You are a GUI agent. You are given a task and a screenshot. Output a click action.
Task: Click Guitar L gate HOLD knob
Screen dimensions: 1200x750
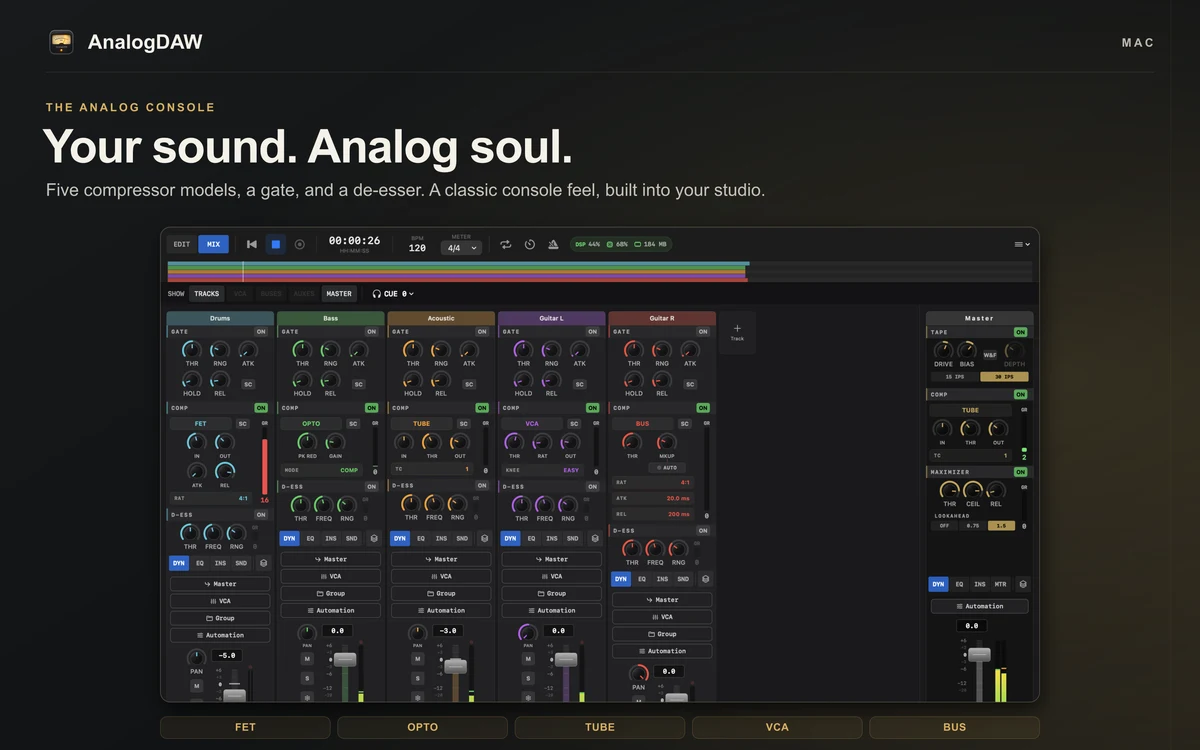tap(523, 380)
